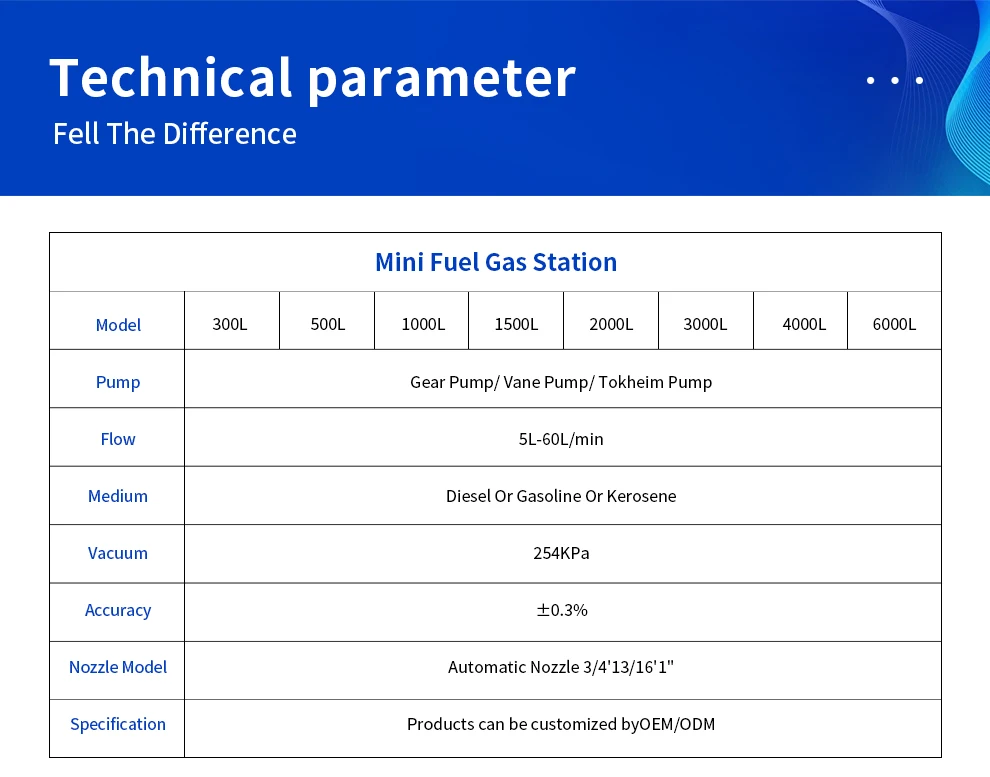This screenshot has width=990, height=777.
Task: Select the 500L model cell
Action: point(327,324)
